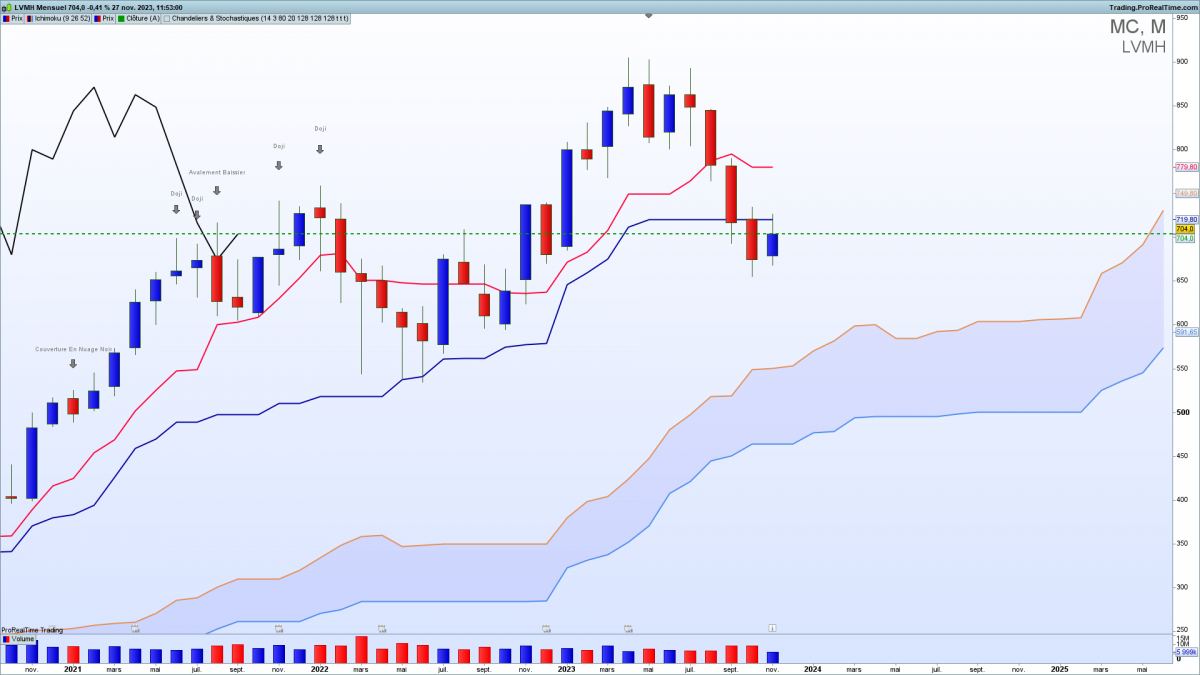Screen dimensions: 1200x675
Task: Click the Trading.ProRealTime.com link
Action: coord(1152,6)
